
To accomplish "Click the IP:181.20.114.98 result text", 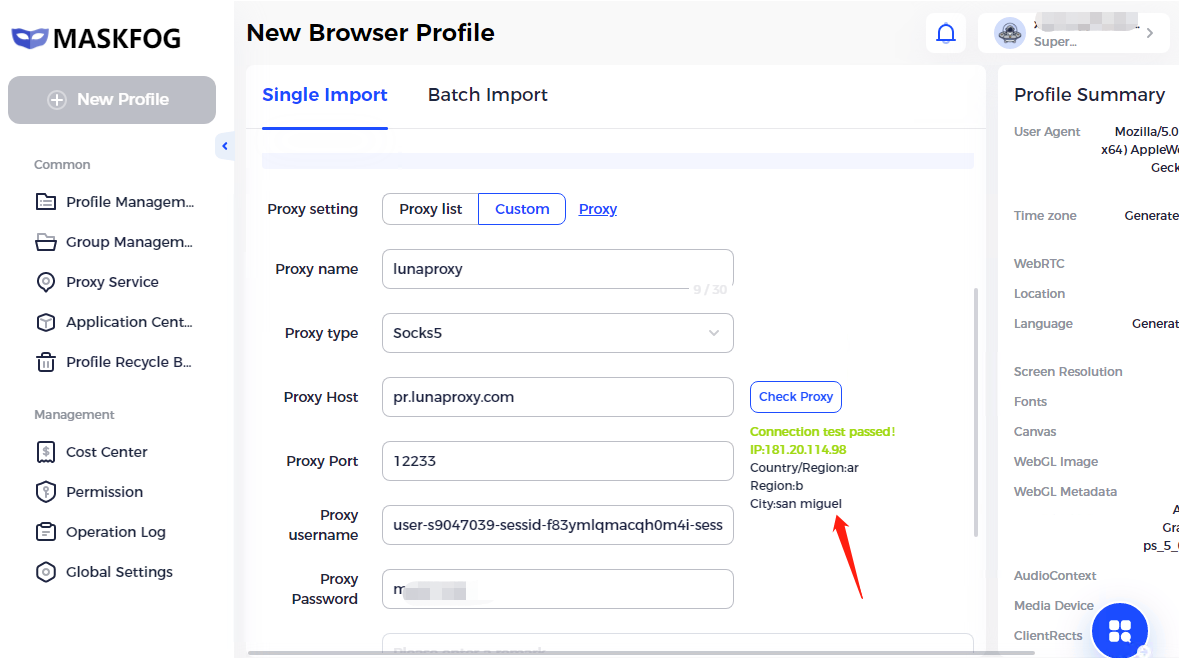I will 798,450.
